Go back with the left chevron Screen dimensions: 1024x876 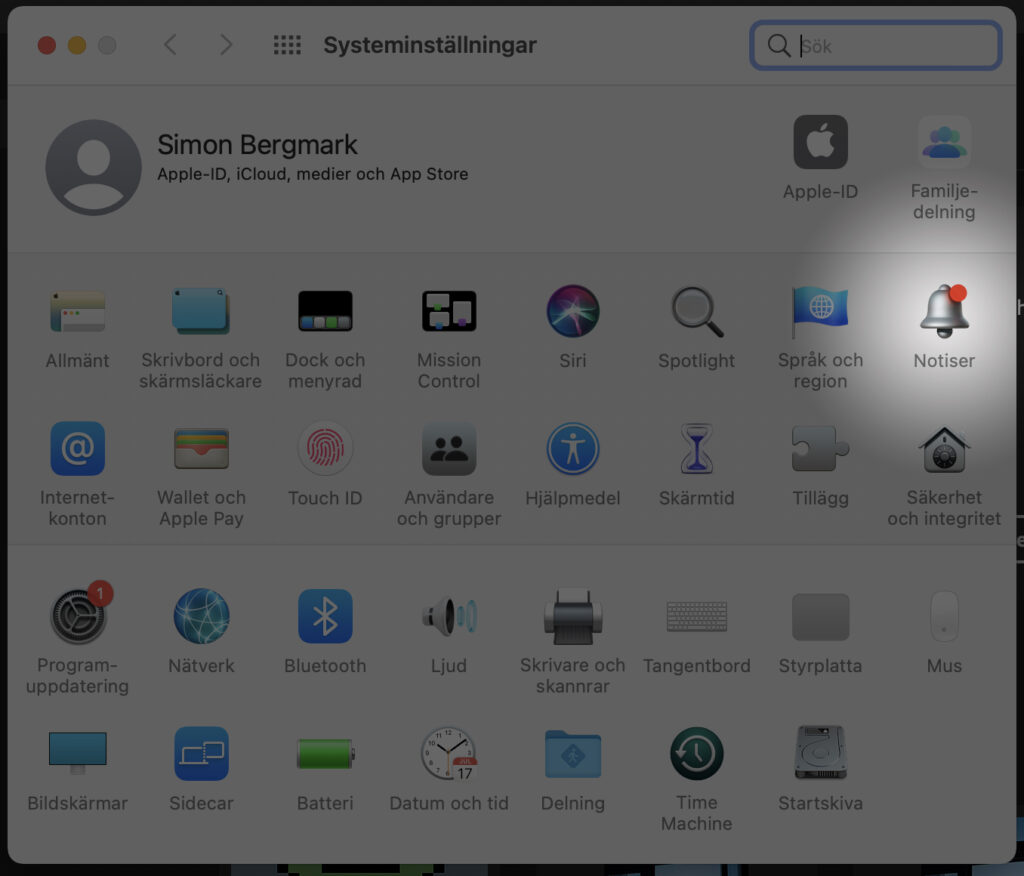point(170,45)
